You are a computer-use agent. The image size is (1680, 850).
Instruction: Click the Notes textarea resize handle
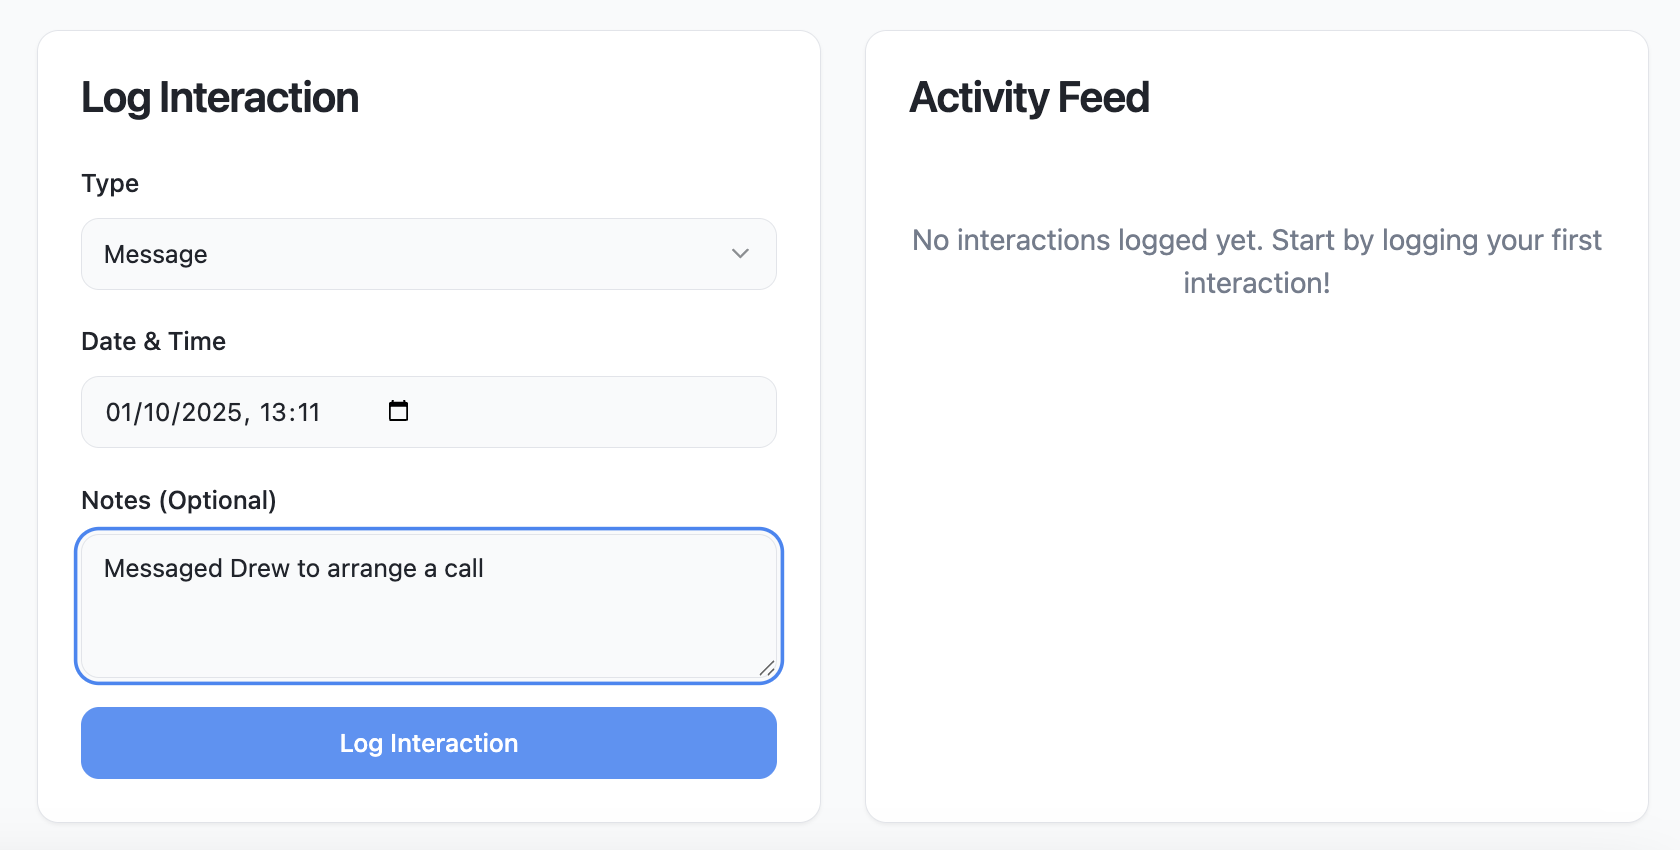pyautogui.click(x=767, y=668)
